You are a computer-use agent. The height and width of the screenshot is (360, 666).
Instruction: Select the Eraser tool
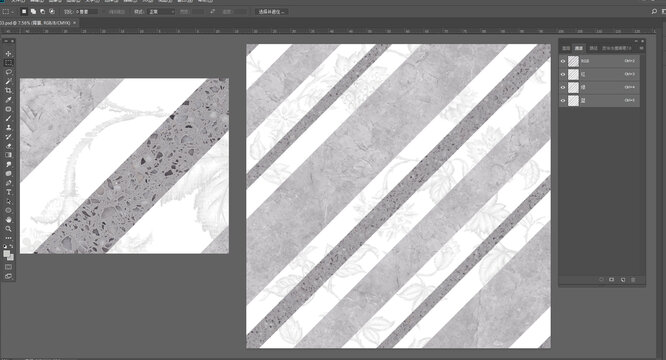coord(8,146)
